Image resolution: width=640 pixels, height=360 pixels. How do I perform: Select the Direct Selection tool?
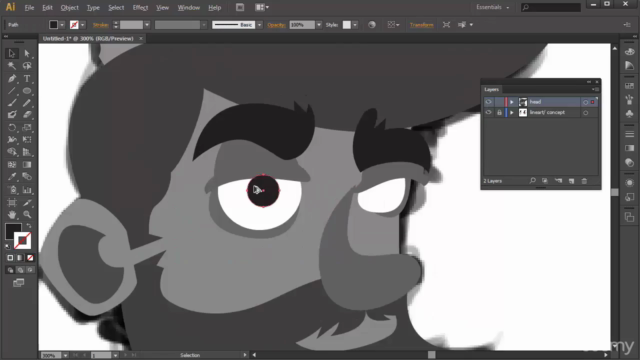27,53
